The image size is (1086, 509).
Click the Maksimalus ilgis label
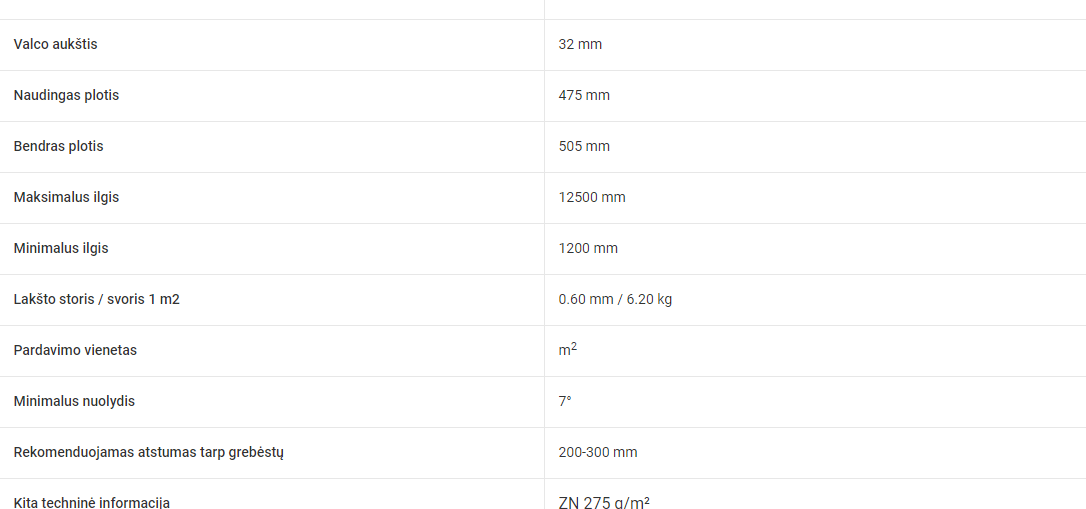(x=66, y=197)
